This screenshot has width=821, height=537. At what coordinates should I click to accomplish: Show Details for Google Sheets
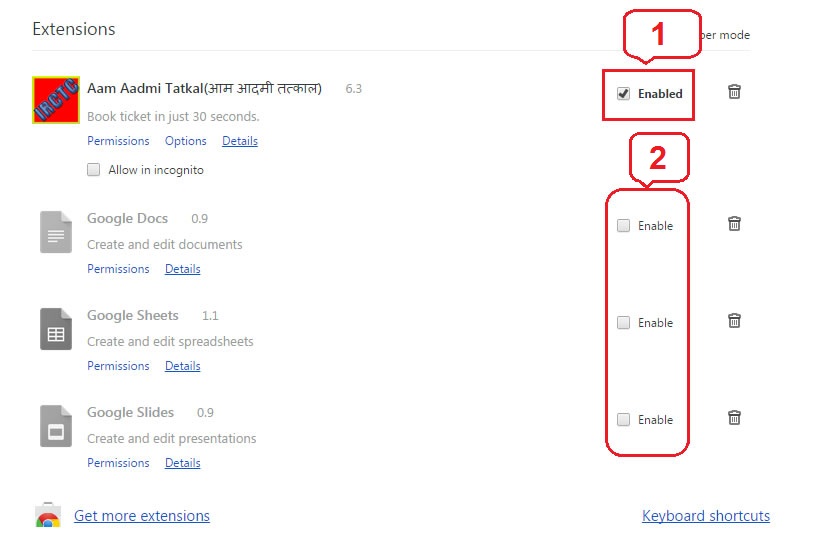183,366
